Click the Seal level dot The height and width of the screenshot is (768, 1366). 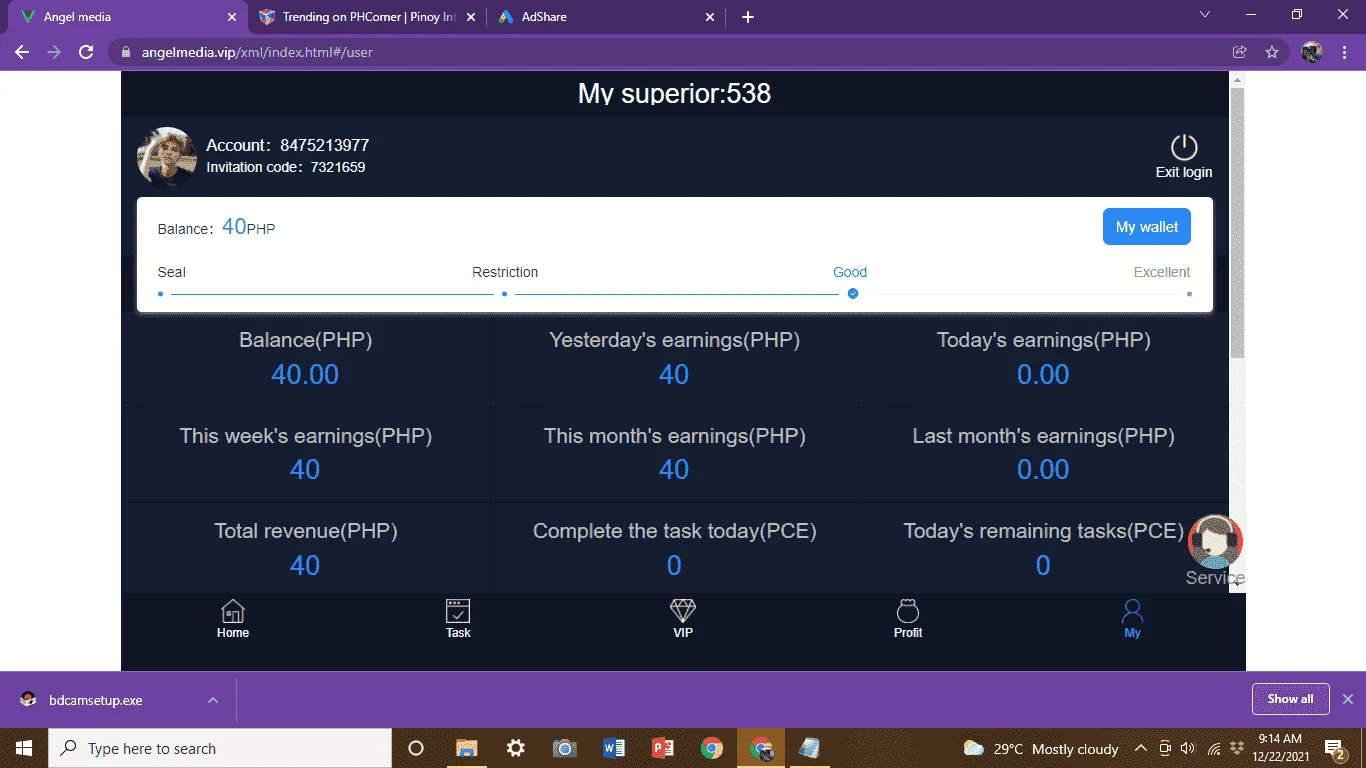point(160,294)
